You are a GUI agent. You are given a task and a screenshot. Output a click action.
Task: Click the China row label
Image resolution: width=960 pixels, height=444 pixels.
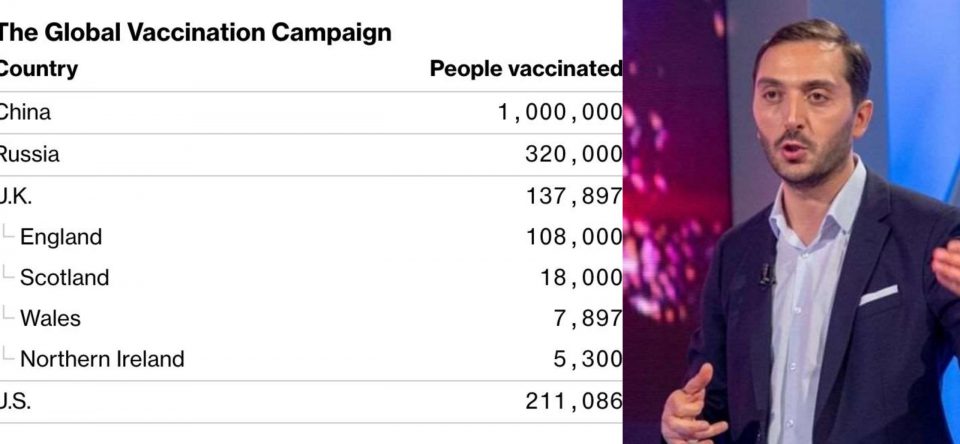coord(25,112)
